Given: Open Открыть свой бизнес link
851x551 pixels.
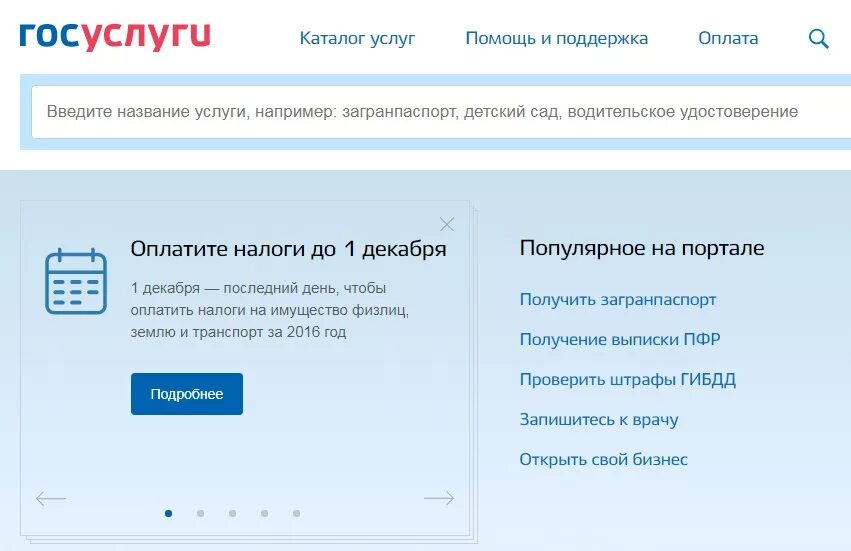Looking at the screenshot, I should coord(604,460).
